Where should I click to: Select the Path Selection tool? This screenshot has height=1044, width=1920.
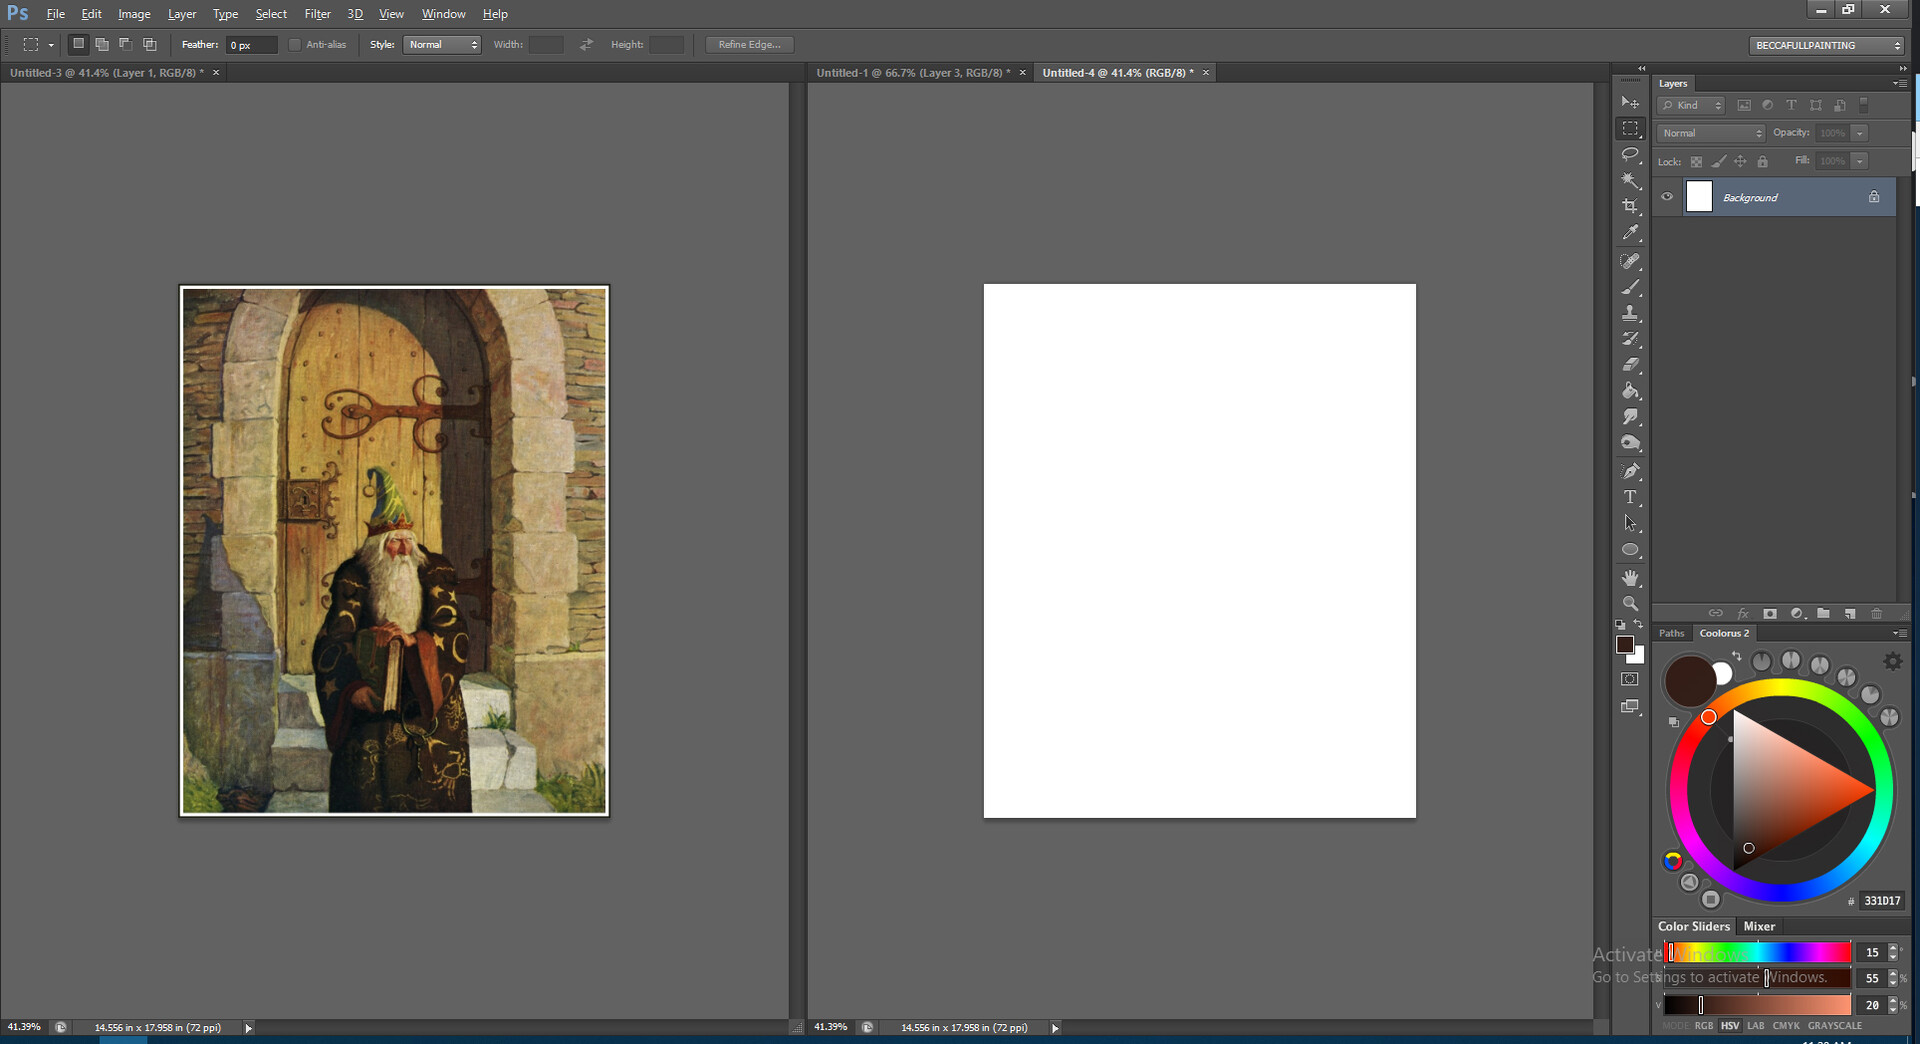[1630, 523]
